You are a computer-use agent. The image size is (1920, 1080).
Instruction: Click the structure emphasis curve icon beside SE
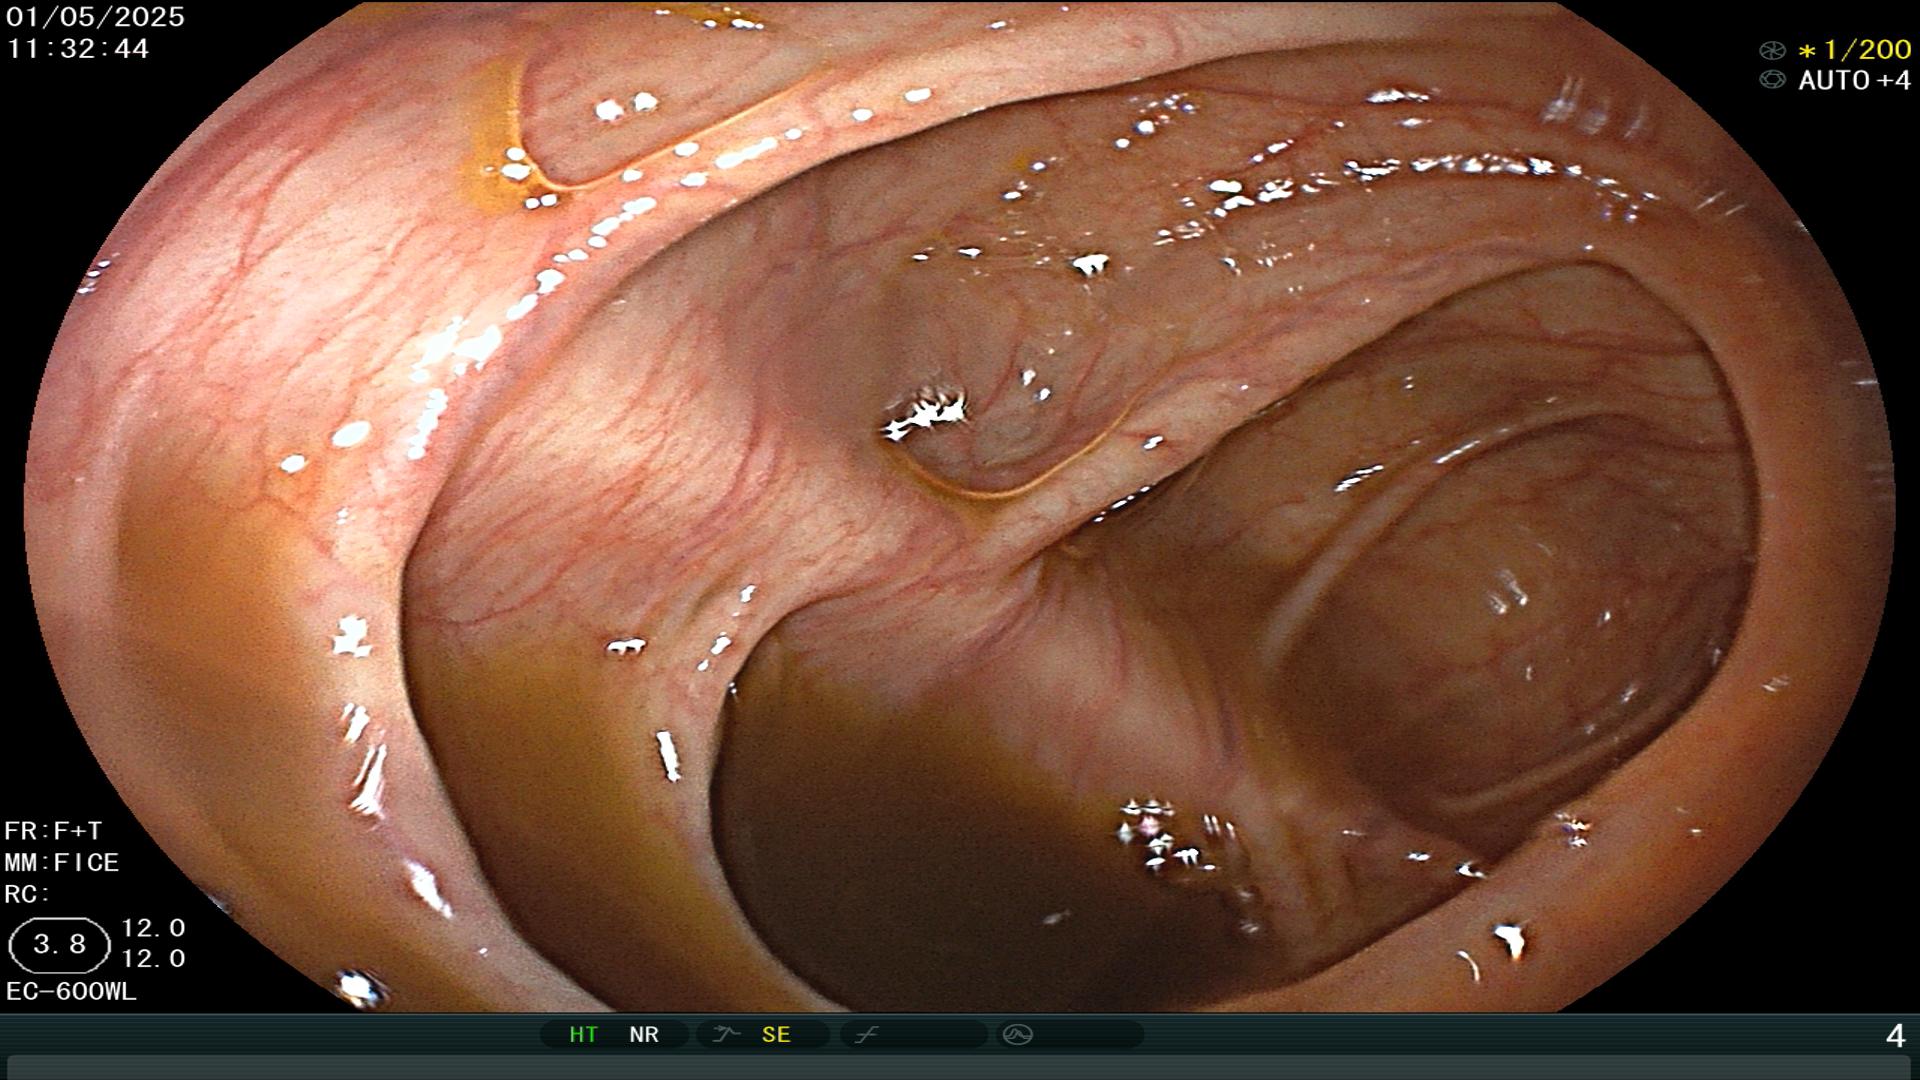(x=725, y=1034)
